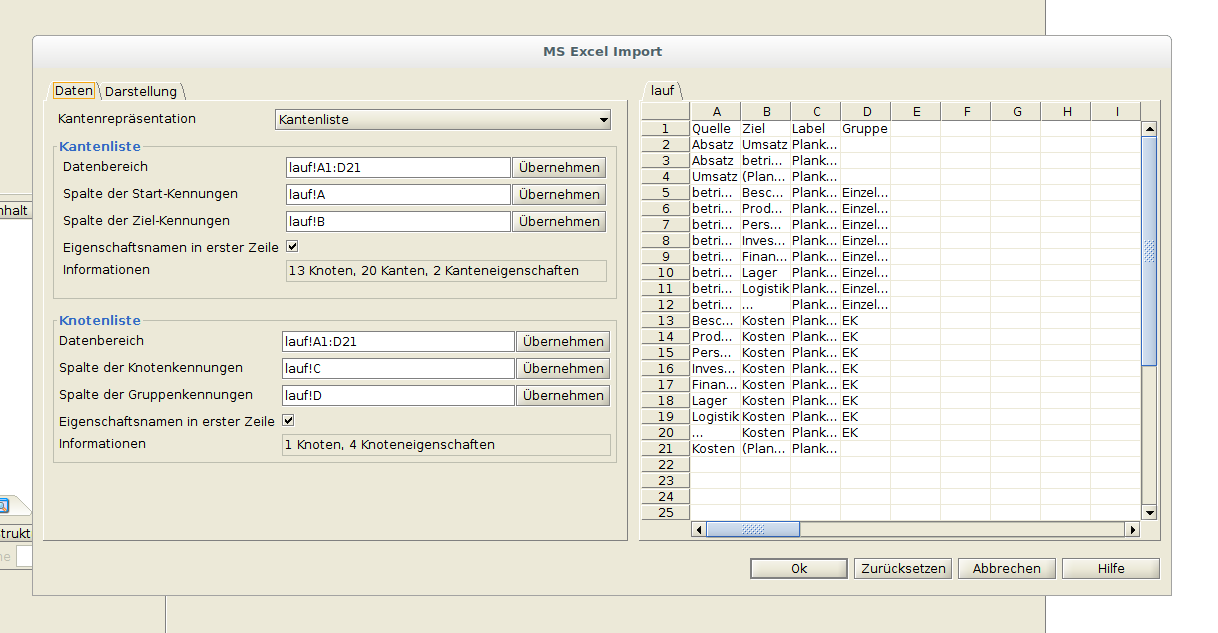
Task: Click the spreadsheet vertical scroll up arrow
Action: (x=1149, y=128)
